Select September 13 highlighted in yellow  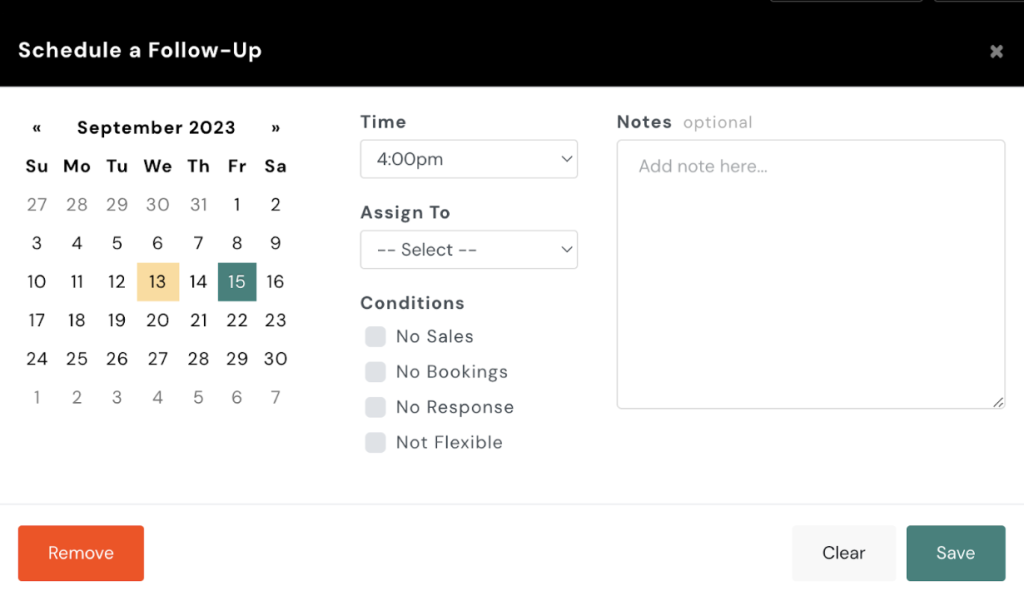tap(157, 282)
